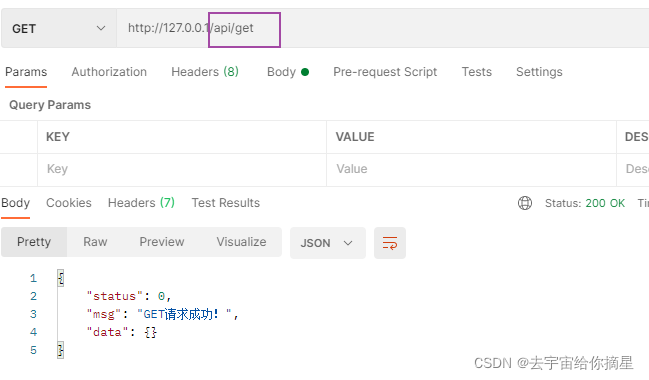Collapse the JSON object at line 1
Screen dimensions: 649x380
[61, 278]
